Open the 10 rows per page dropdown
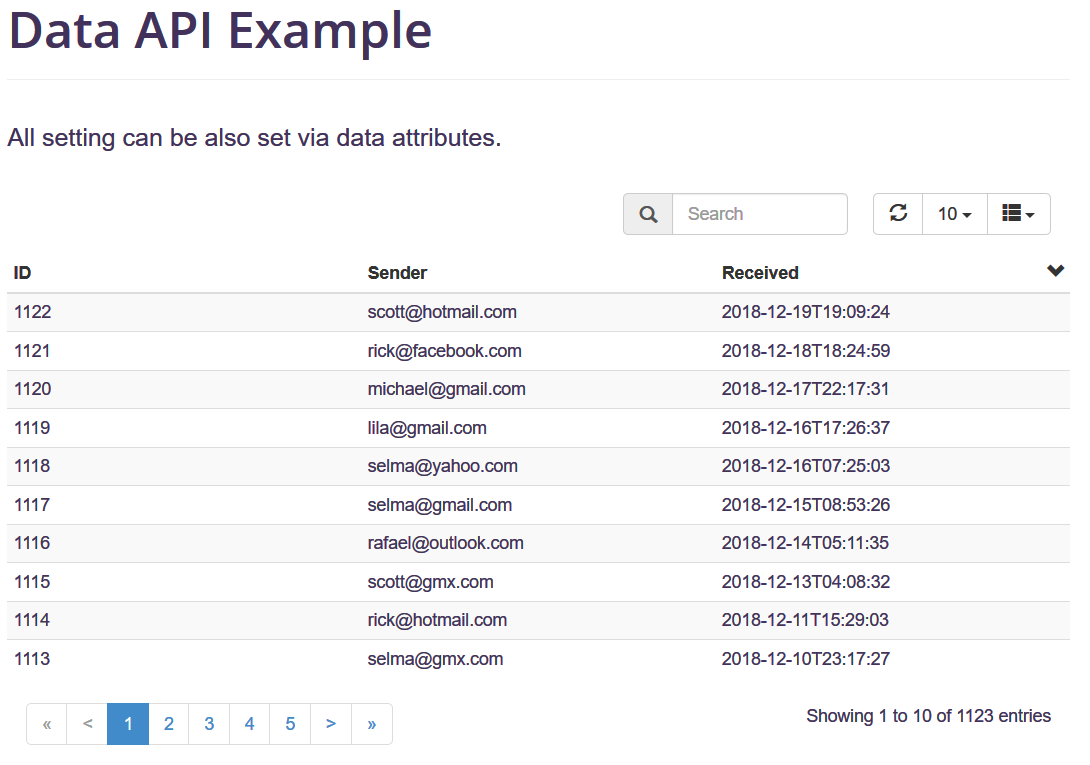1090x765 pixels. pyautogui.click(x=954, y=214)
